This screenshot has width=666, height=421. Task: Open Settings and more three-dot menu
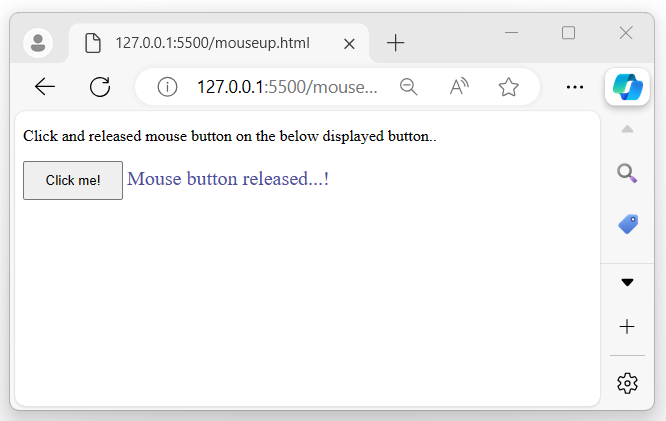click(575, 87)
